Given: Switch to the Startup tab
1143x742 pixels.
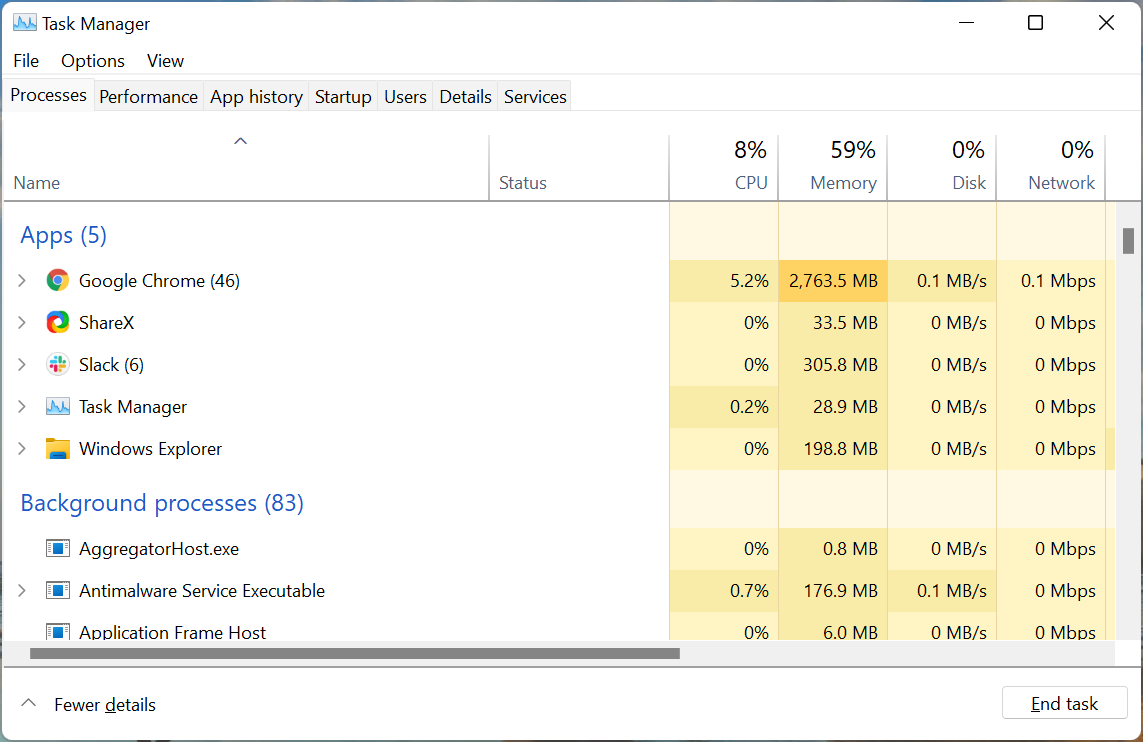Looking at the screenshot, I should pos(343,96).
